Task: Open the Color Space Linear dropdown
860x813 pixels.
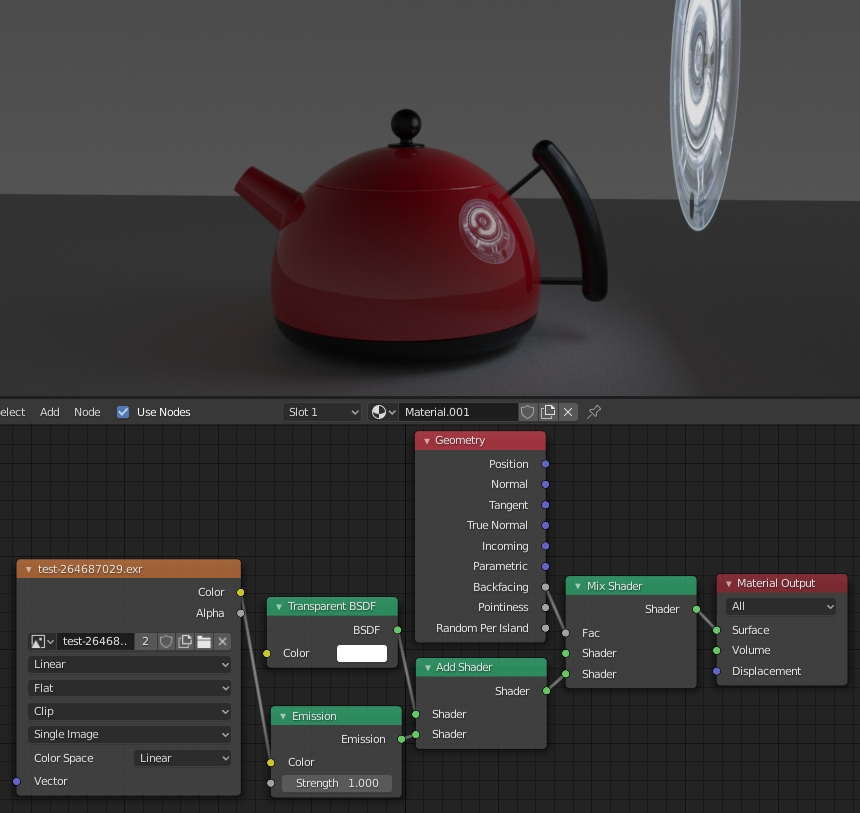Action: (x=182, y=758)
